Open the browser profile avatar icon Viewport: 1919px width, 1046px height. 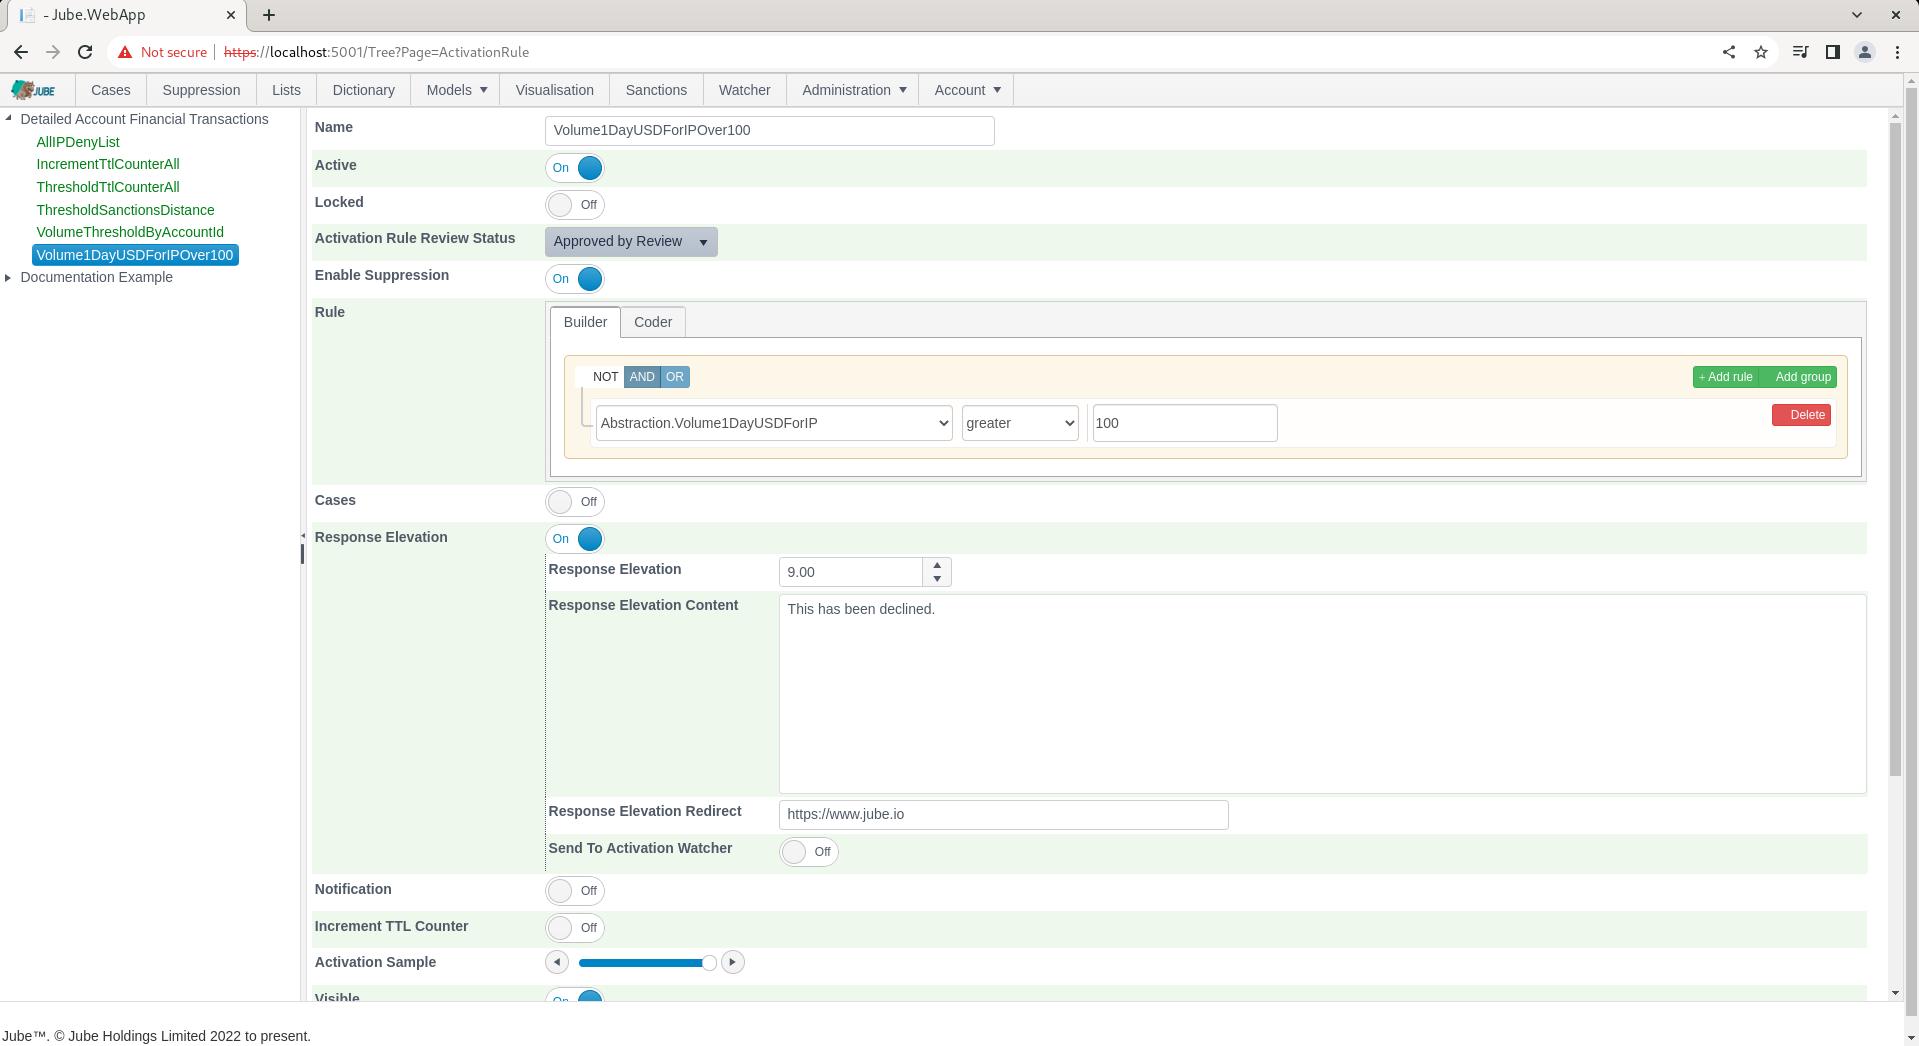click(x=1865, y=52)
